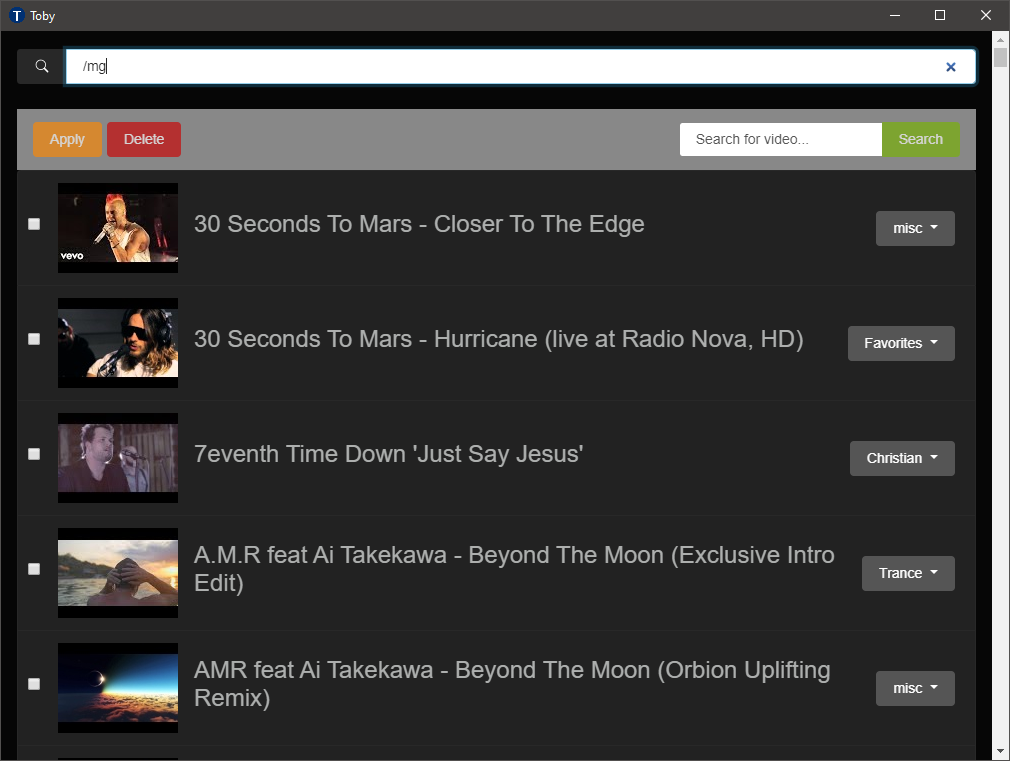Viewport: 1010px width, 761px height.
Task: Focus the command box containing /mg
Action: 520,66
